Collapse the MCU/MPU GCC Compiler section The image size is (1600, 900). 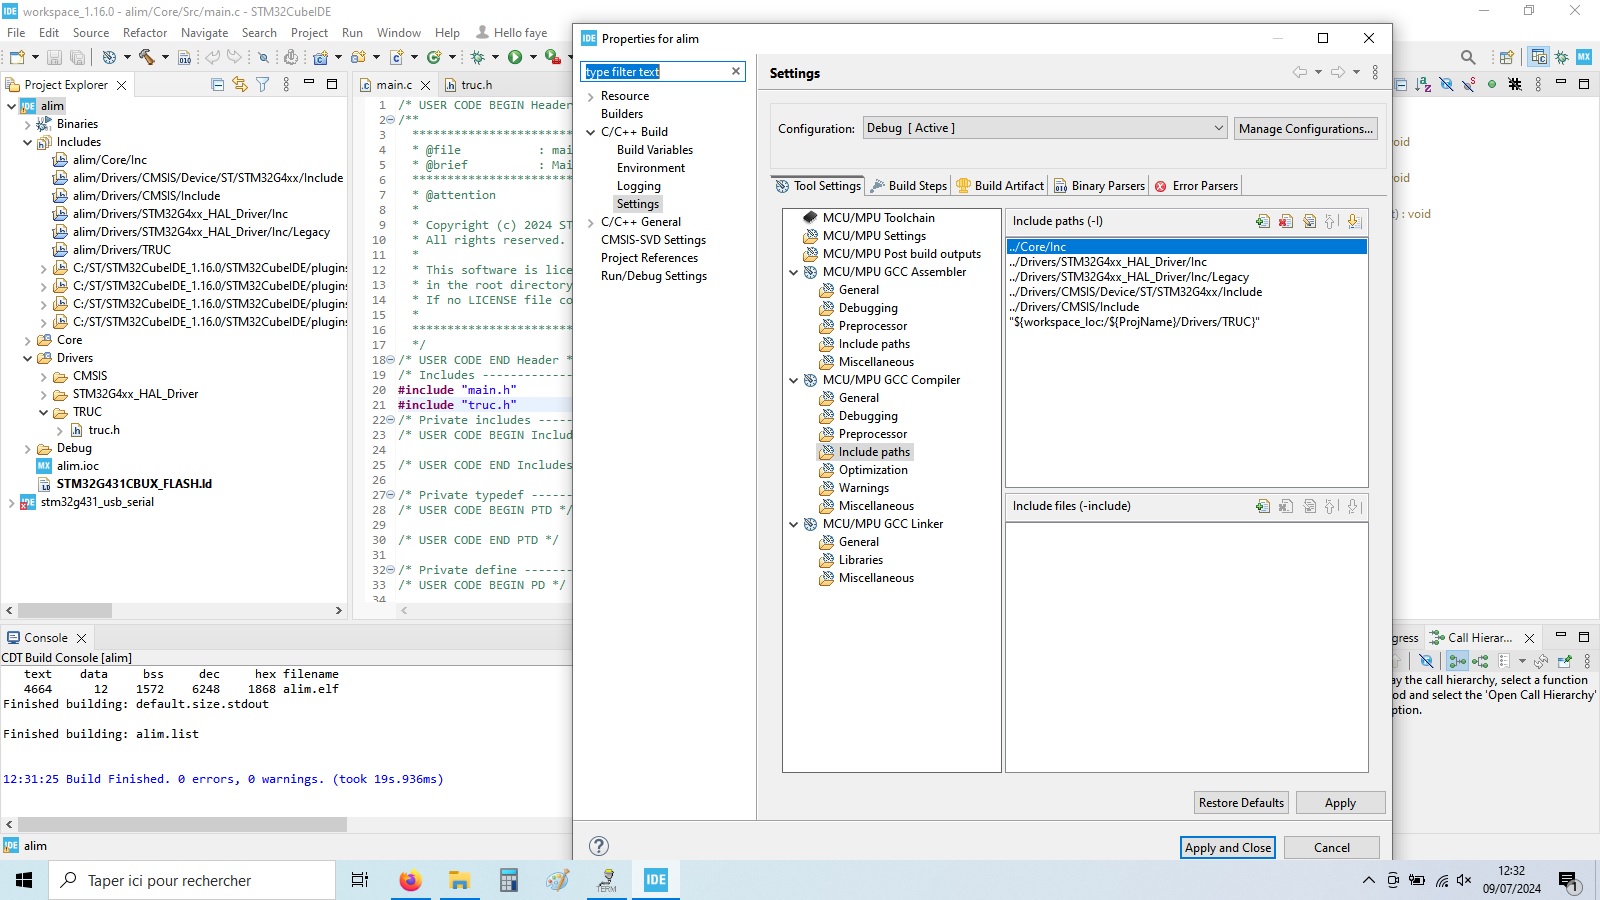[794, 380]
